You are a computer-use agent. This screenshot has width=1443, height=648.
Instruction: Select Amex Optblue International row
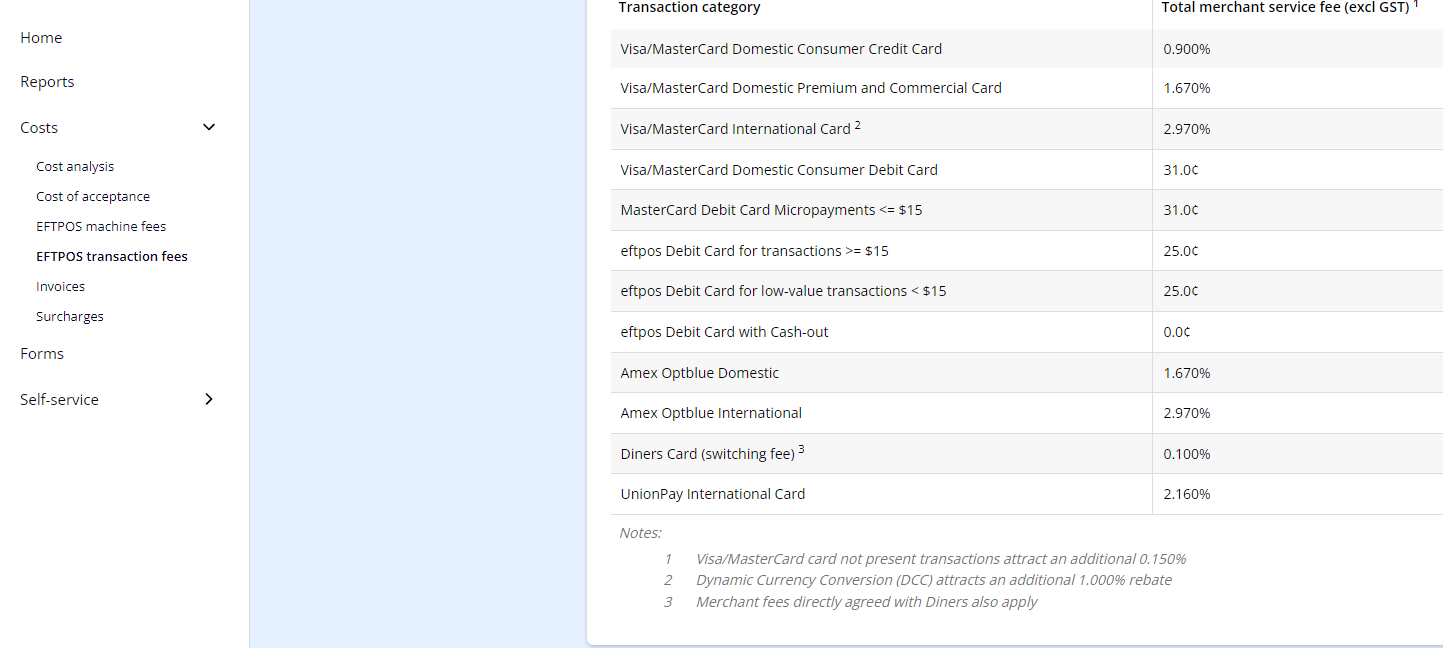pyautogui.click(x=1027, y=413)
